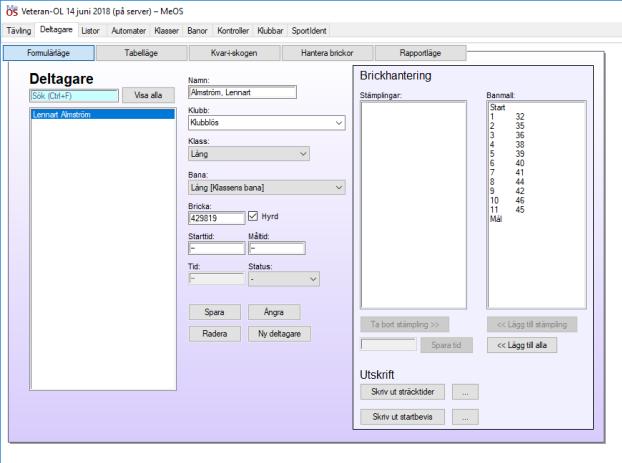Select control 2 (35) in Banmall list

tap(536, 126)
